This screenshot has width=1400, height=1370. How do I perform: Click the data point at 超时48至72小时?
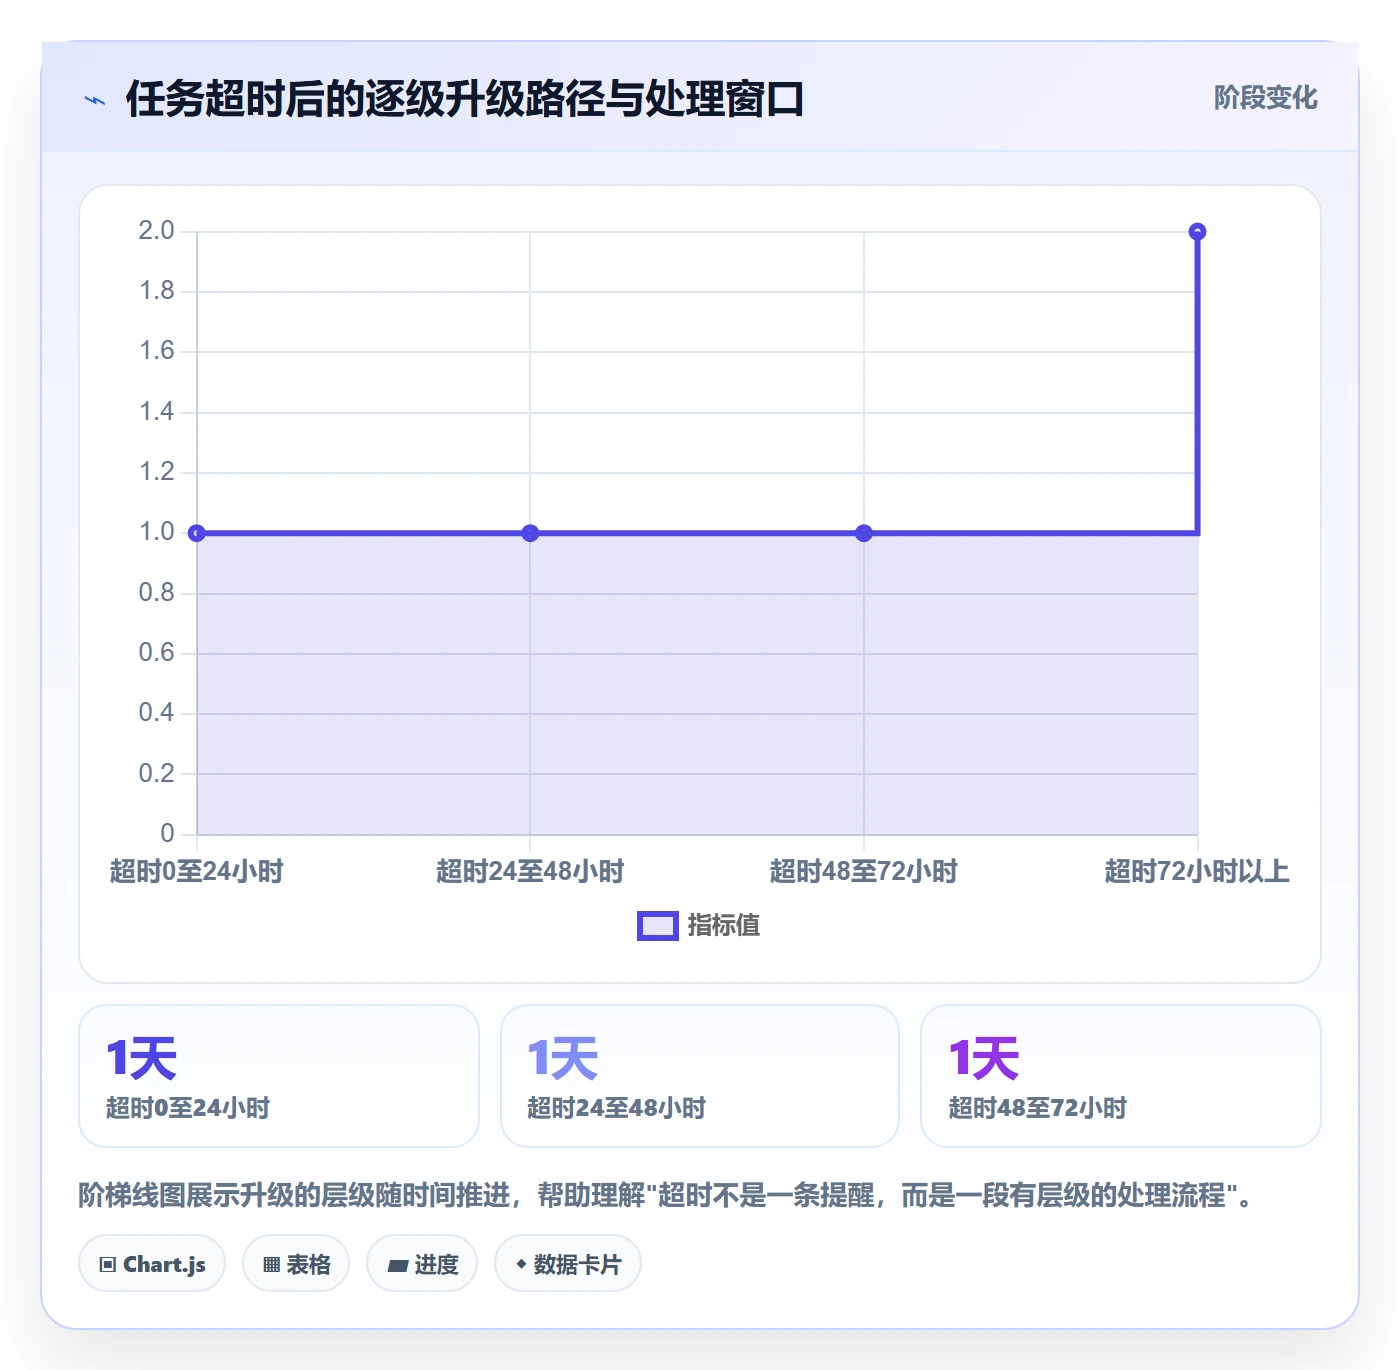point(864,533)
